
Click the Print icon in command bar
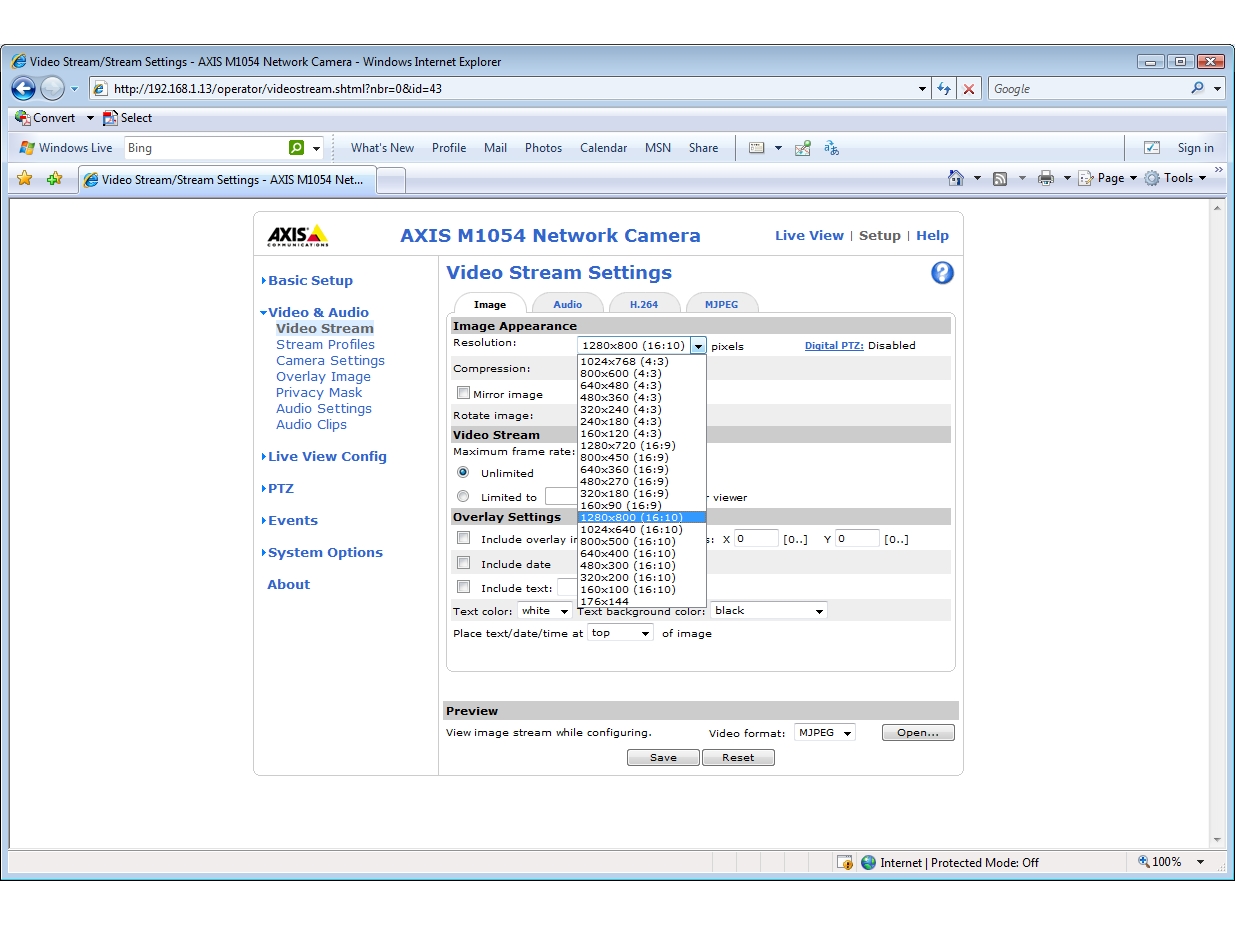pyautogui.click(x=1045, y=178)
